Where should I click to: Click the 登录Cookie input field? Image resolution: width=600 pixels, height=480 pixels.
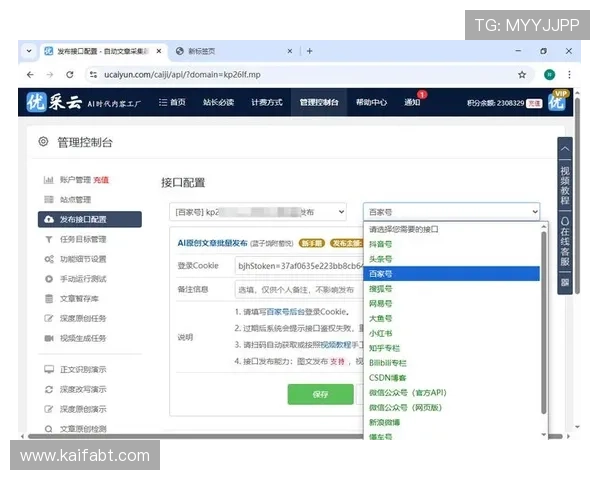pyautogui.click(x=299, y=266)
